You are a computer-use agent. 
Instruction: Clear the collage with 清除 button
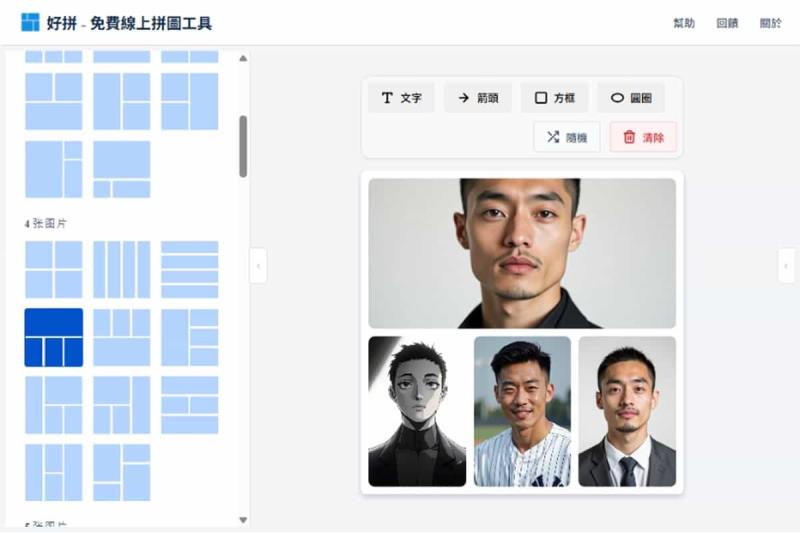tap(643, 137)
